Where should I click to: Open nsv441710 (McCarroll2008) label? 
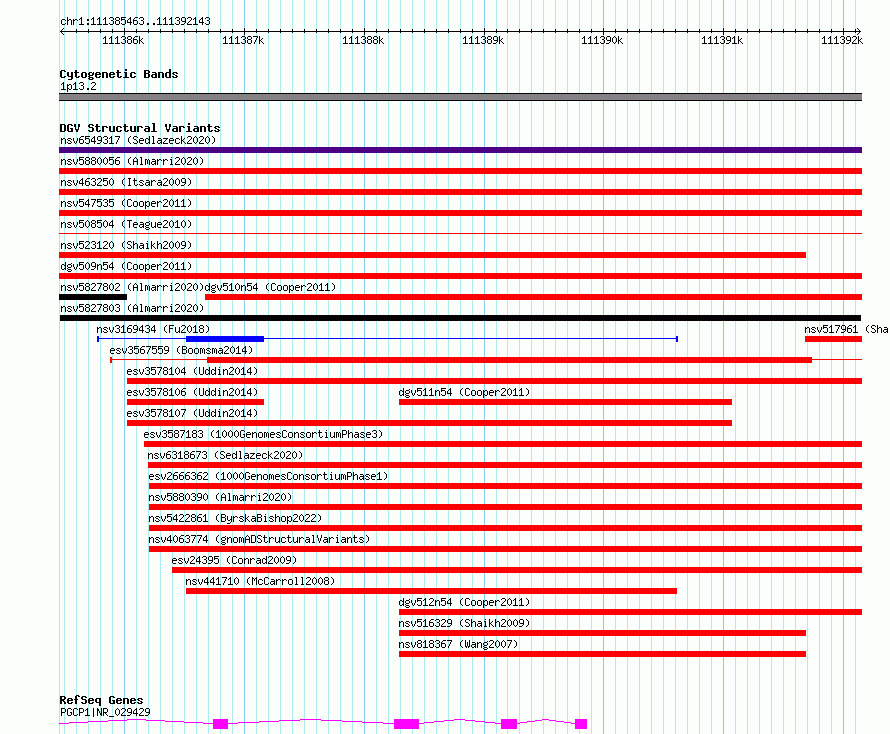point(260,581)
